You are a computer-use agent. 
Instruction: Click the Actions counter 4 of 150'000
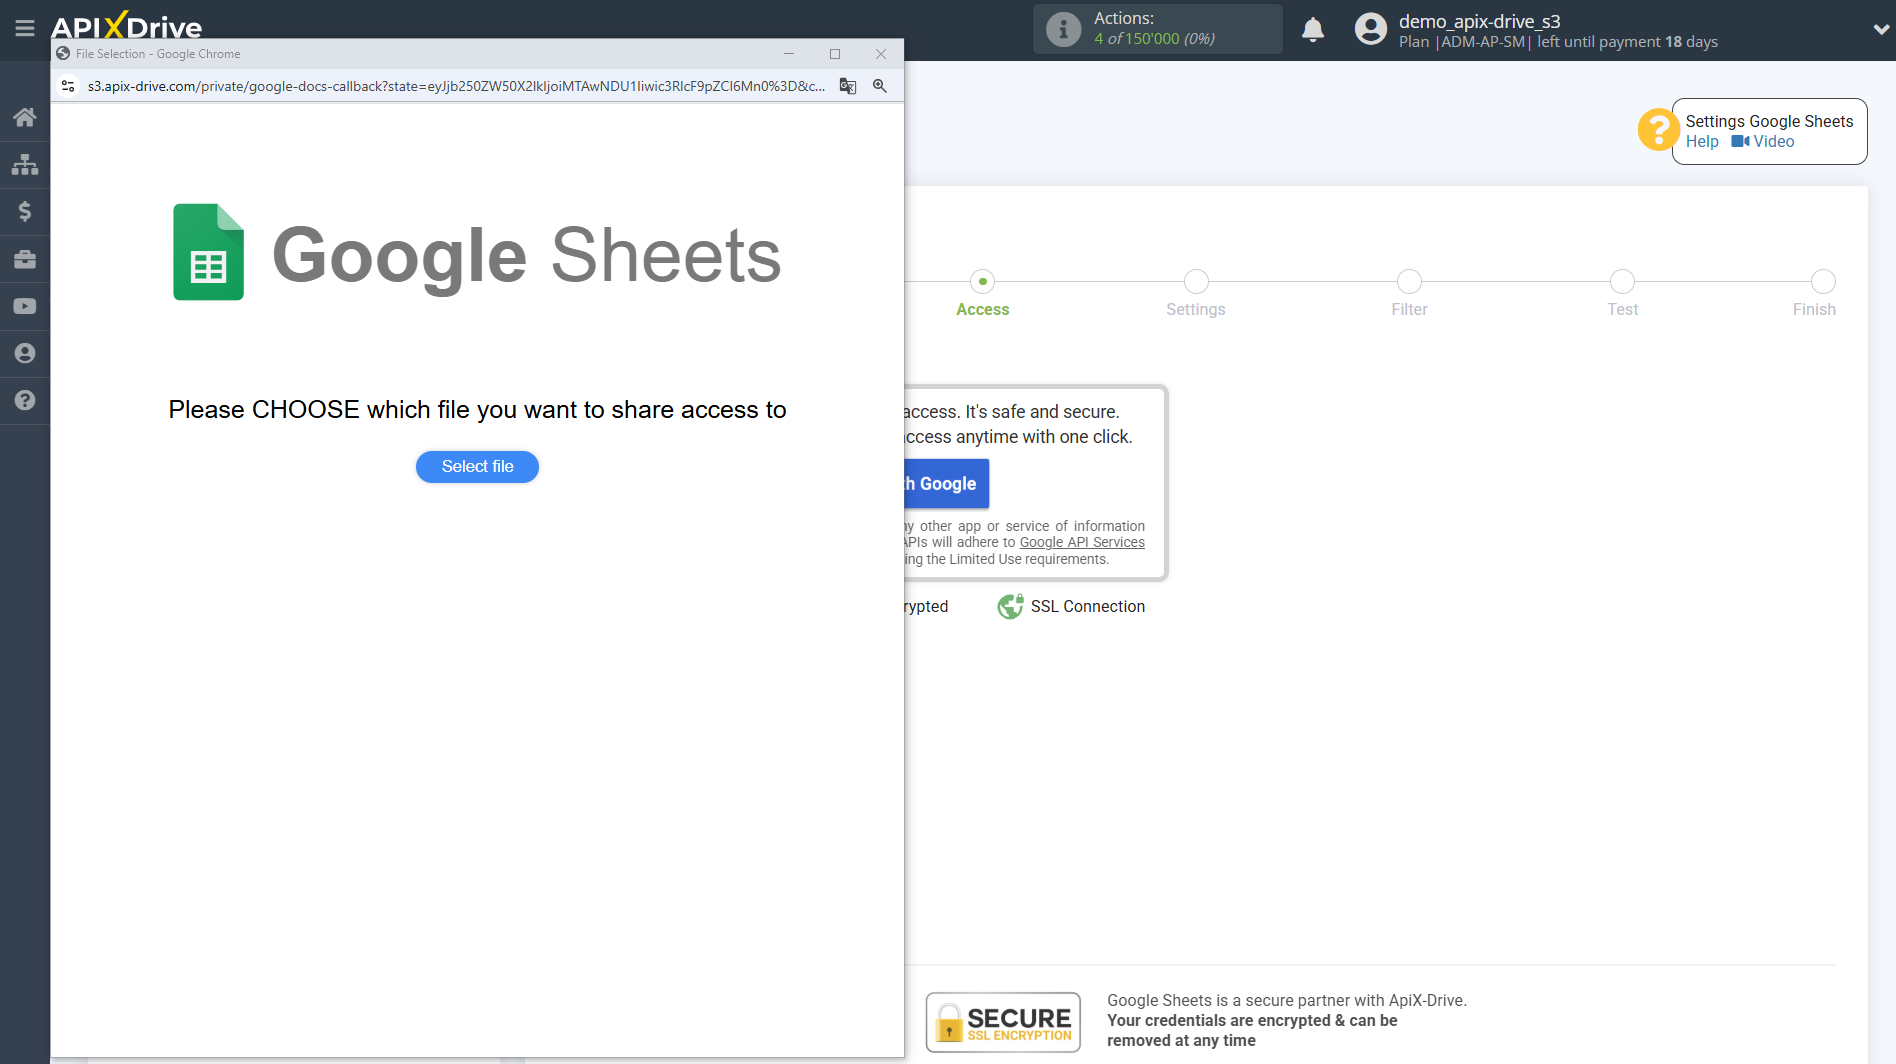point(1154,39)
